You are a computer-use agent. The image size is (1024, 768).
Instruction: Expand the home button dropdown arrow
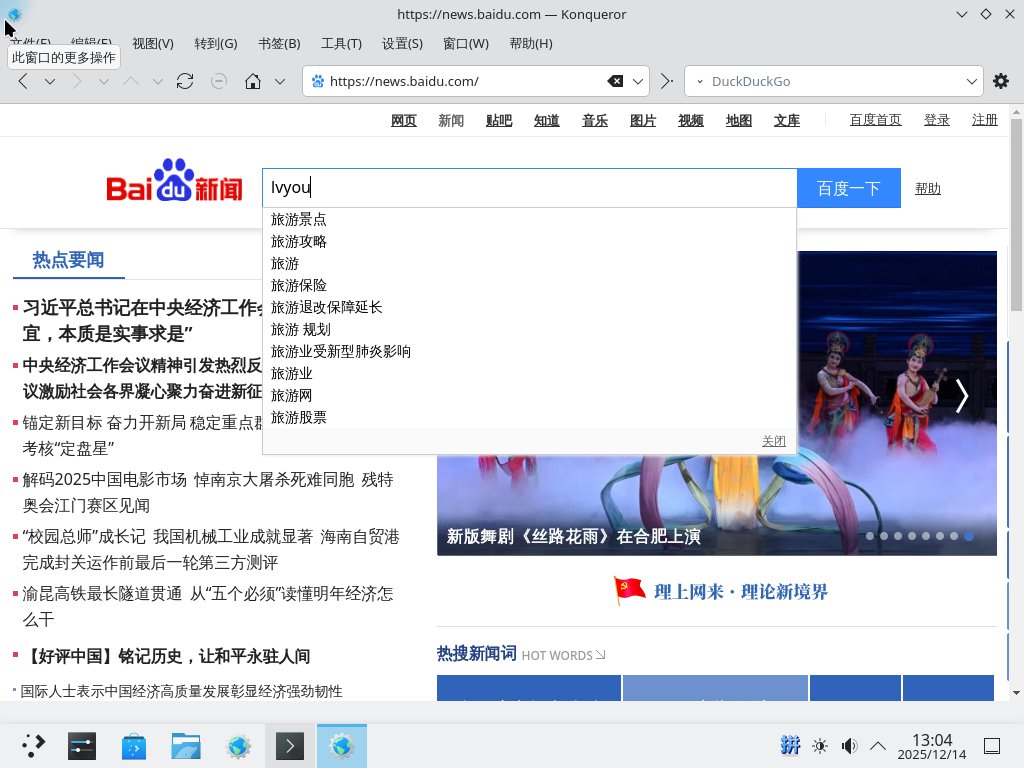280,82
